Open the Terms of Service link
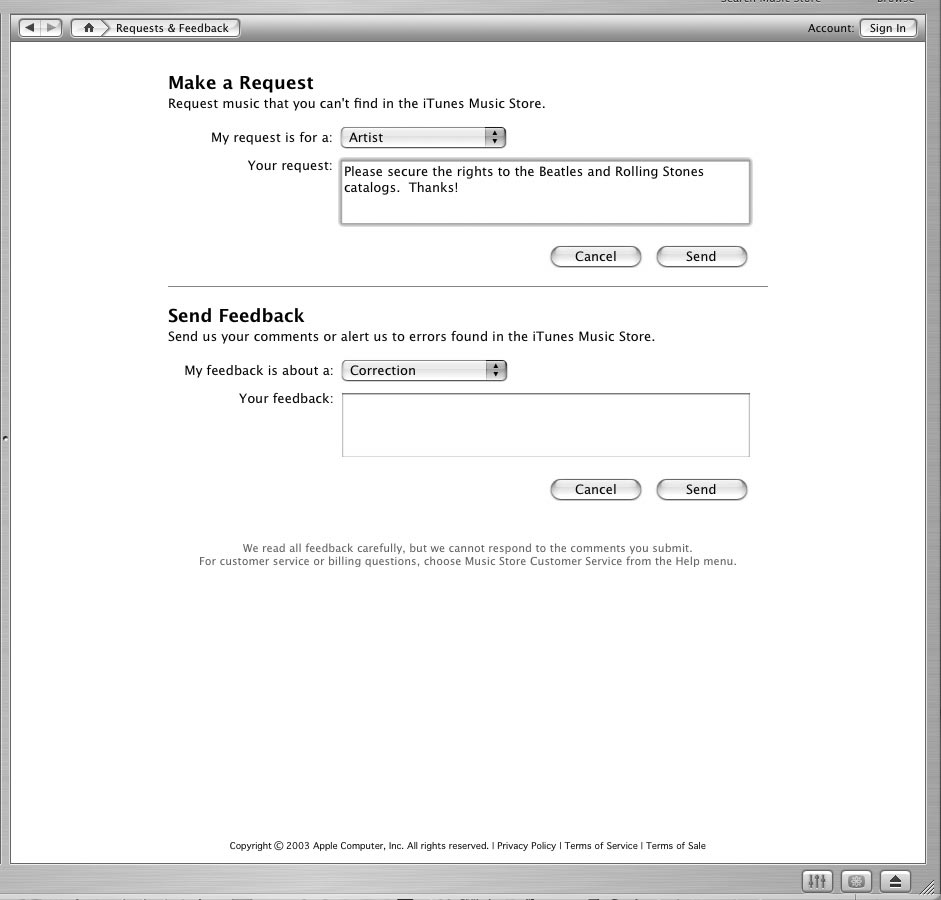The width and height of the screenshot is (941, 900). click(x=601, y=845)
